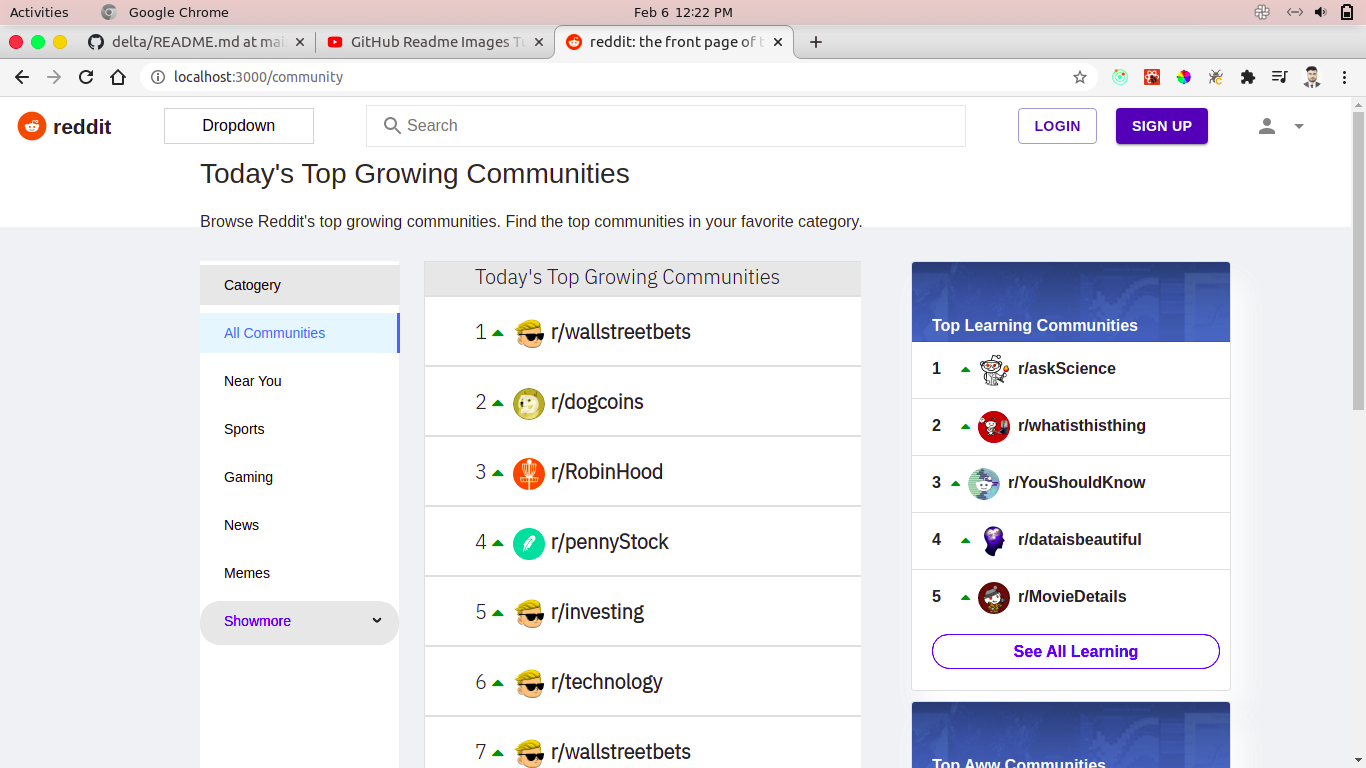Open Chrome three-dot menu
Screen dimensions: 1366x768
[x=1345, y=77]
